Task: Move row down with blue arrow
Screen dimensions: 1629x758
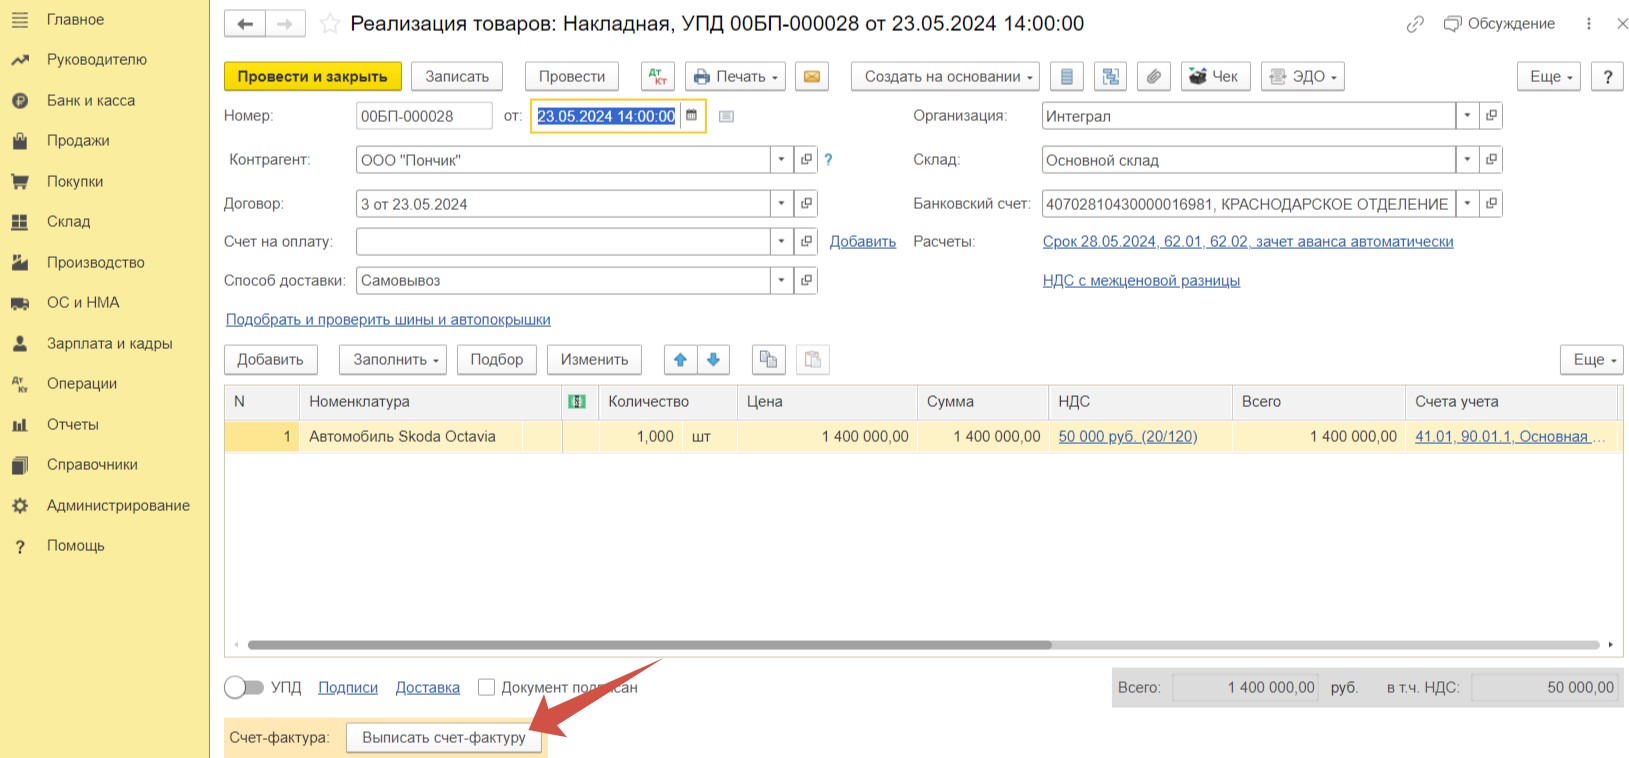Action: pos(713,359)
